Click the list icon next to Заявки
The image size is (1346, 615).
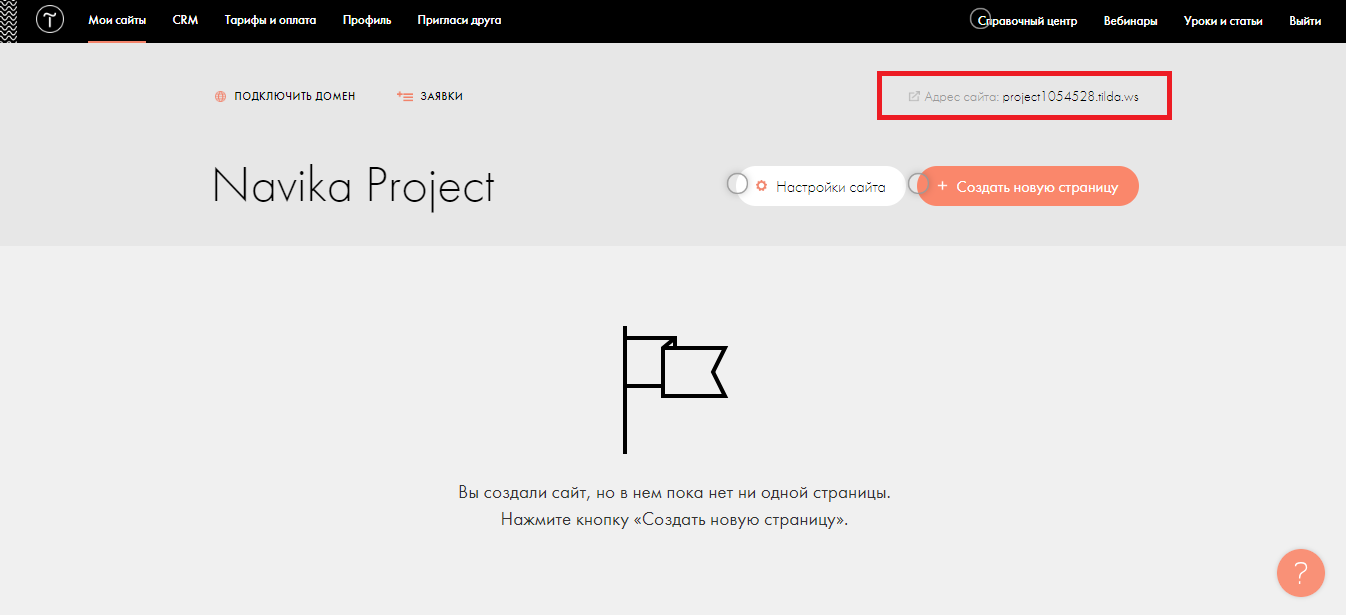point(405,97)
